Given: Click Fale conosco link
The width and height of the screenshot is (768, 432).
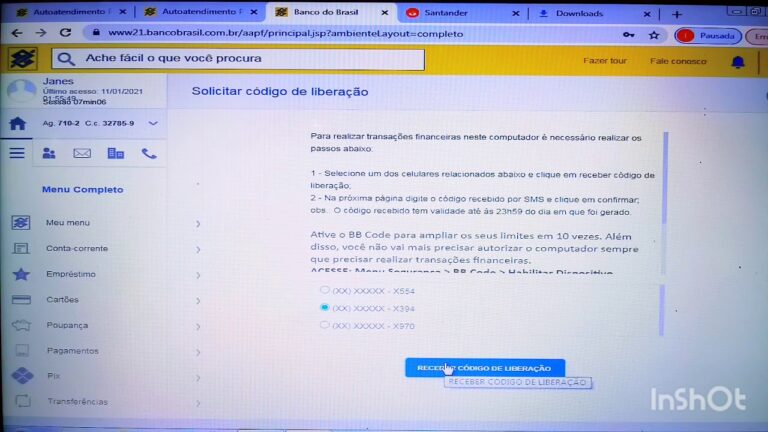Looking at the screenshot, I should tap(678, 61).
